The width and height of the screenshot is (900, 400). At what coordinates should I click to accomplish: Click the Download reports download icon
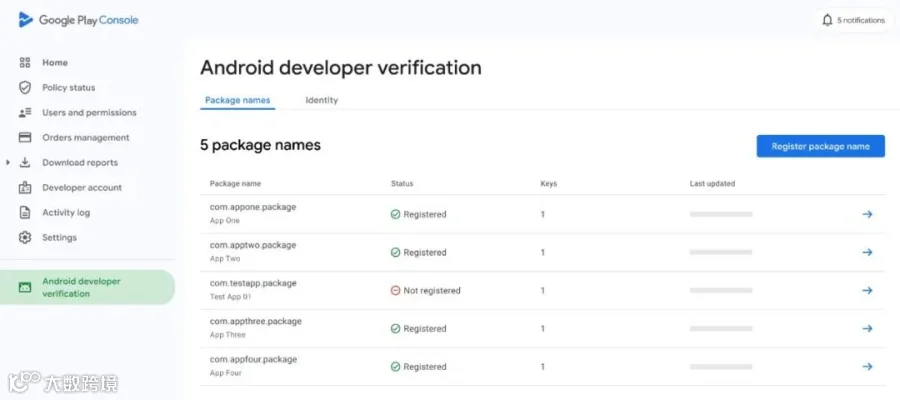coord(25,162)
